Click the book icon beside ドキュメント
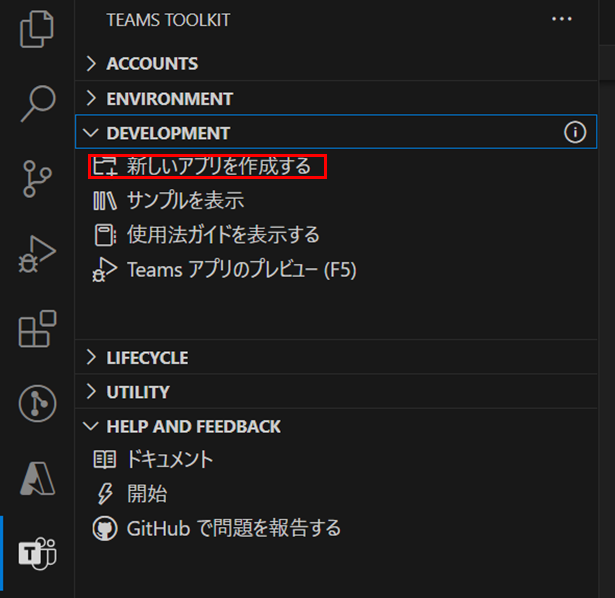Screen dimensions: 615x598 (105, 460)
